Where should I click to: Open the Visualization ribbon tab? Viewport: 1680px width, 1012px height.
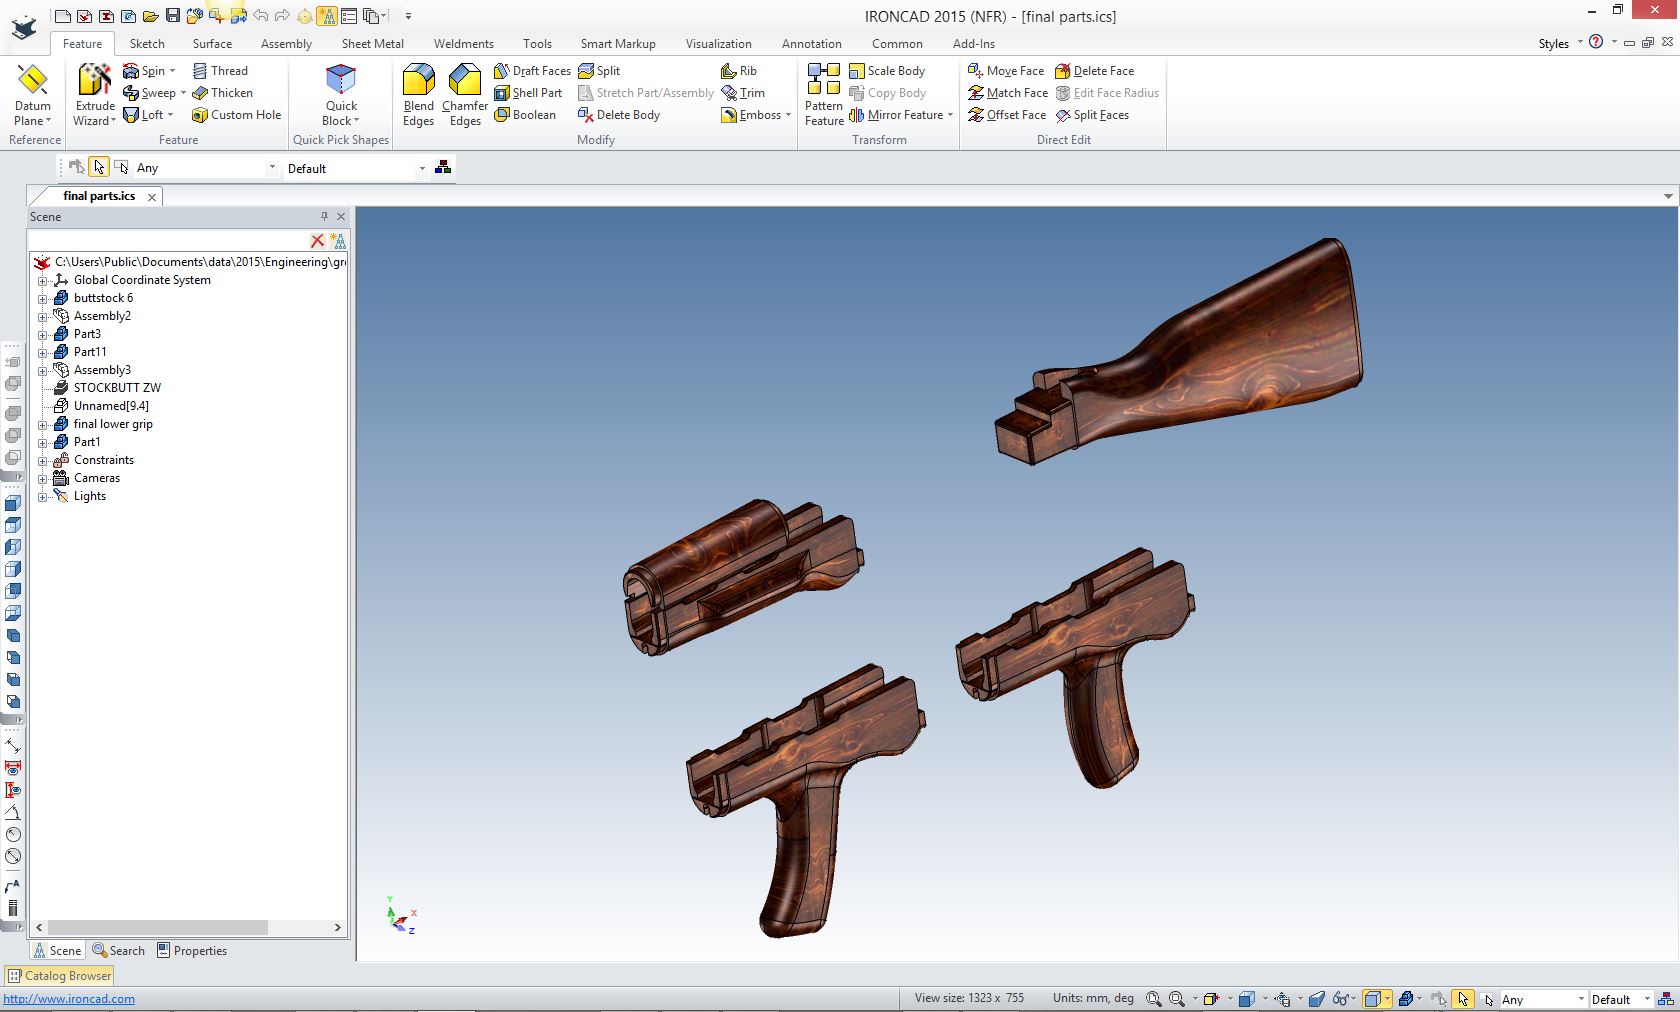[718, 44]
